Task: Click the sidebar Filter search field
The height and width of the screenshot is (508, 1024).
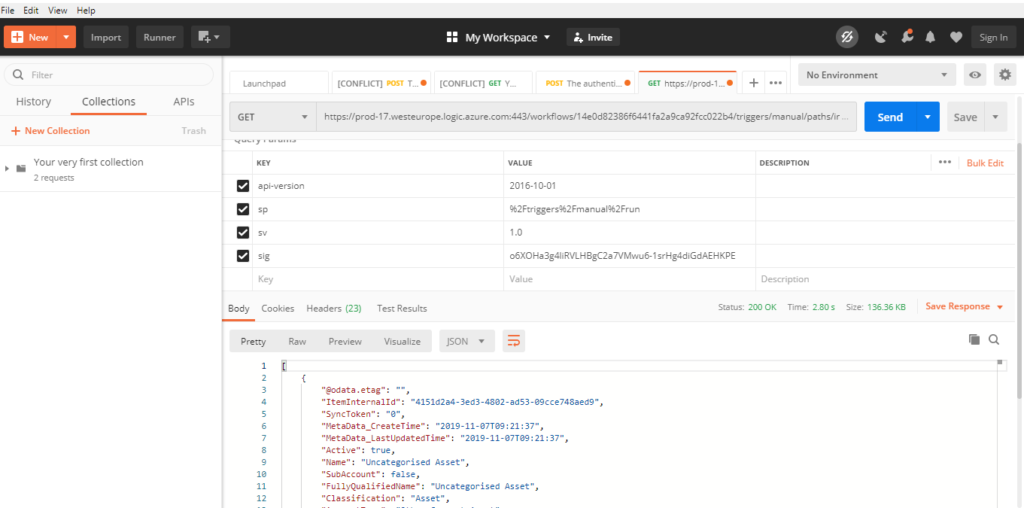Action: (108, 75)
